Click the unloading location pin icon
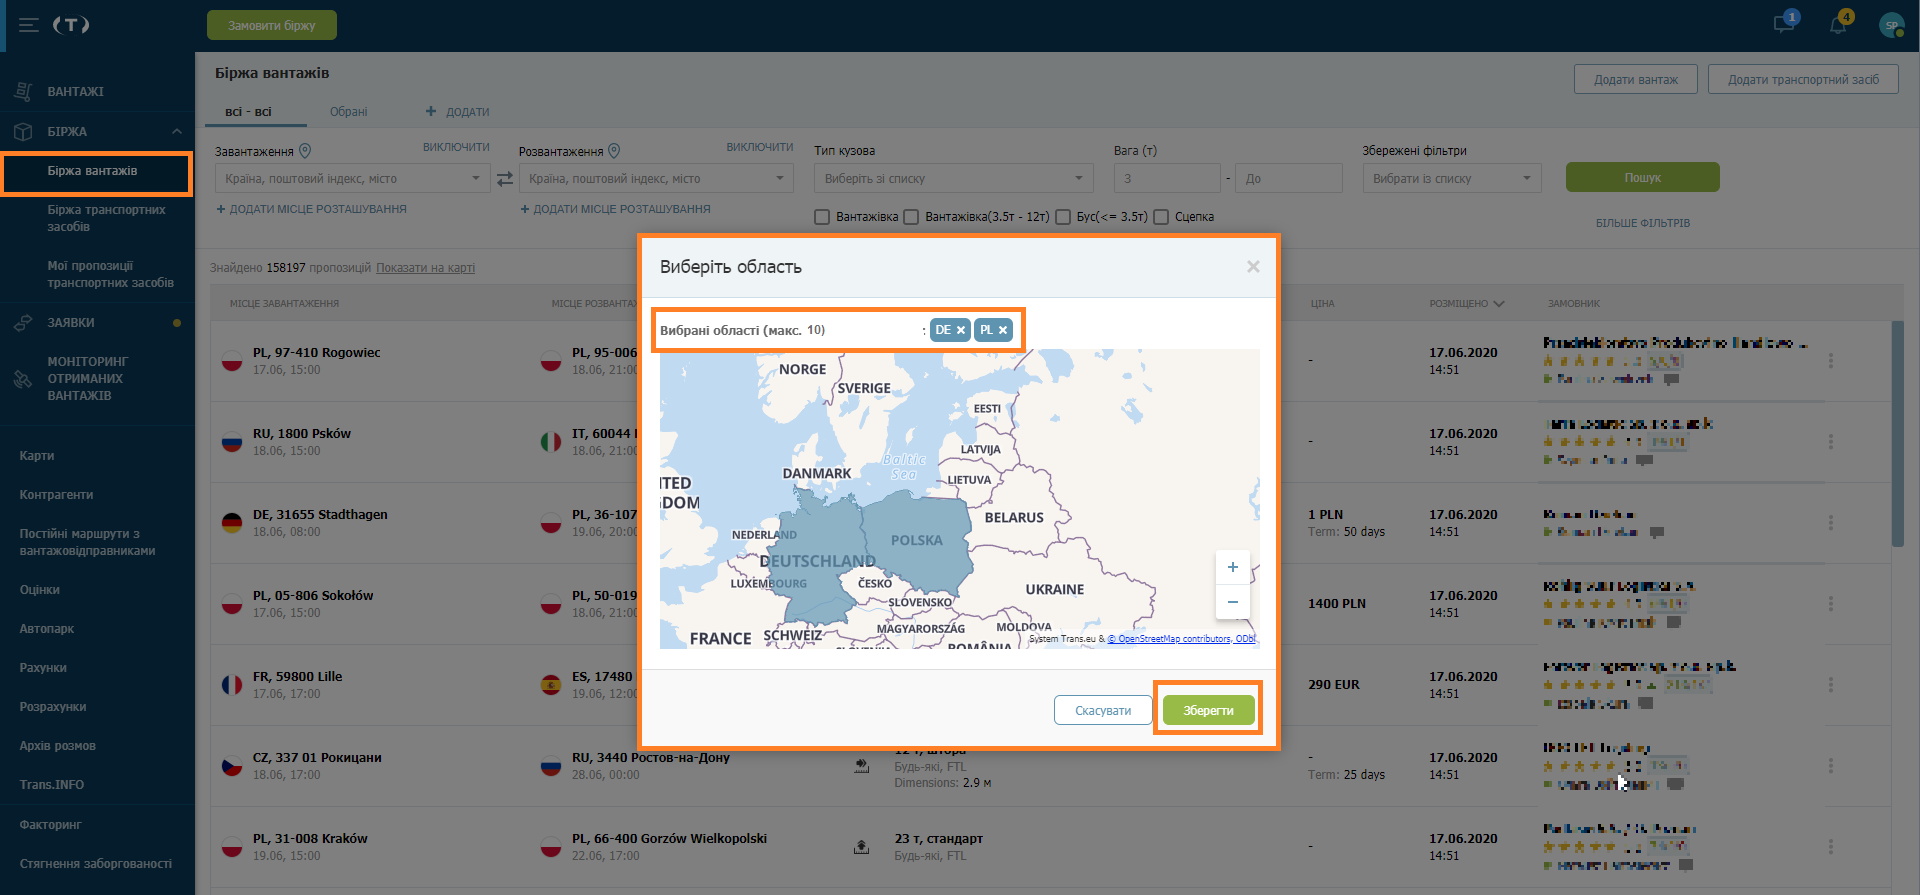1920x895 pixels. (615, 151)
